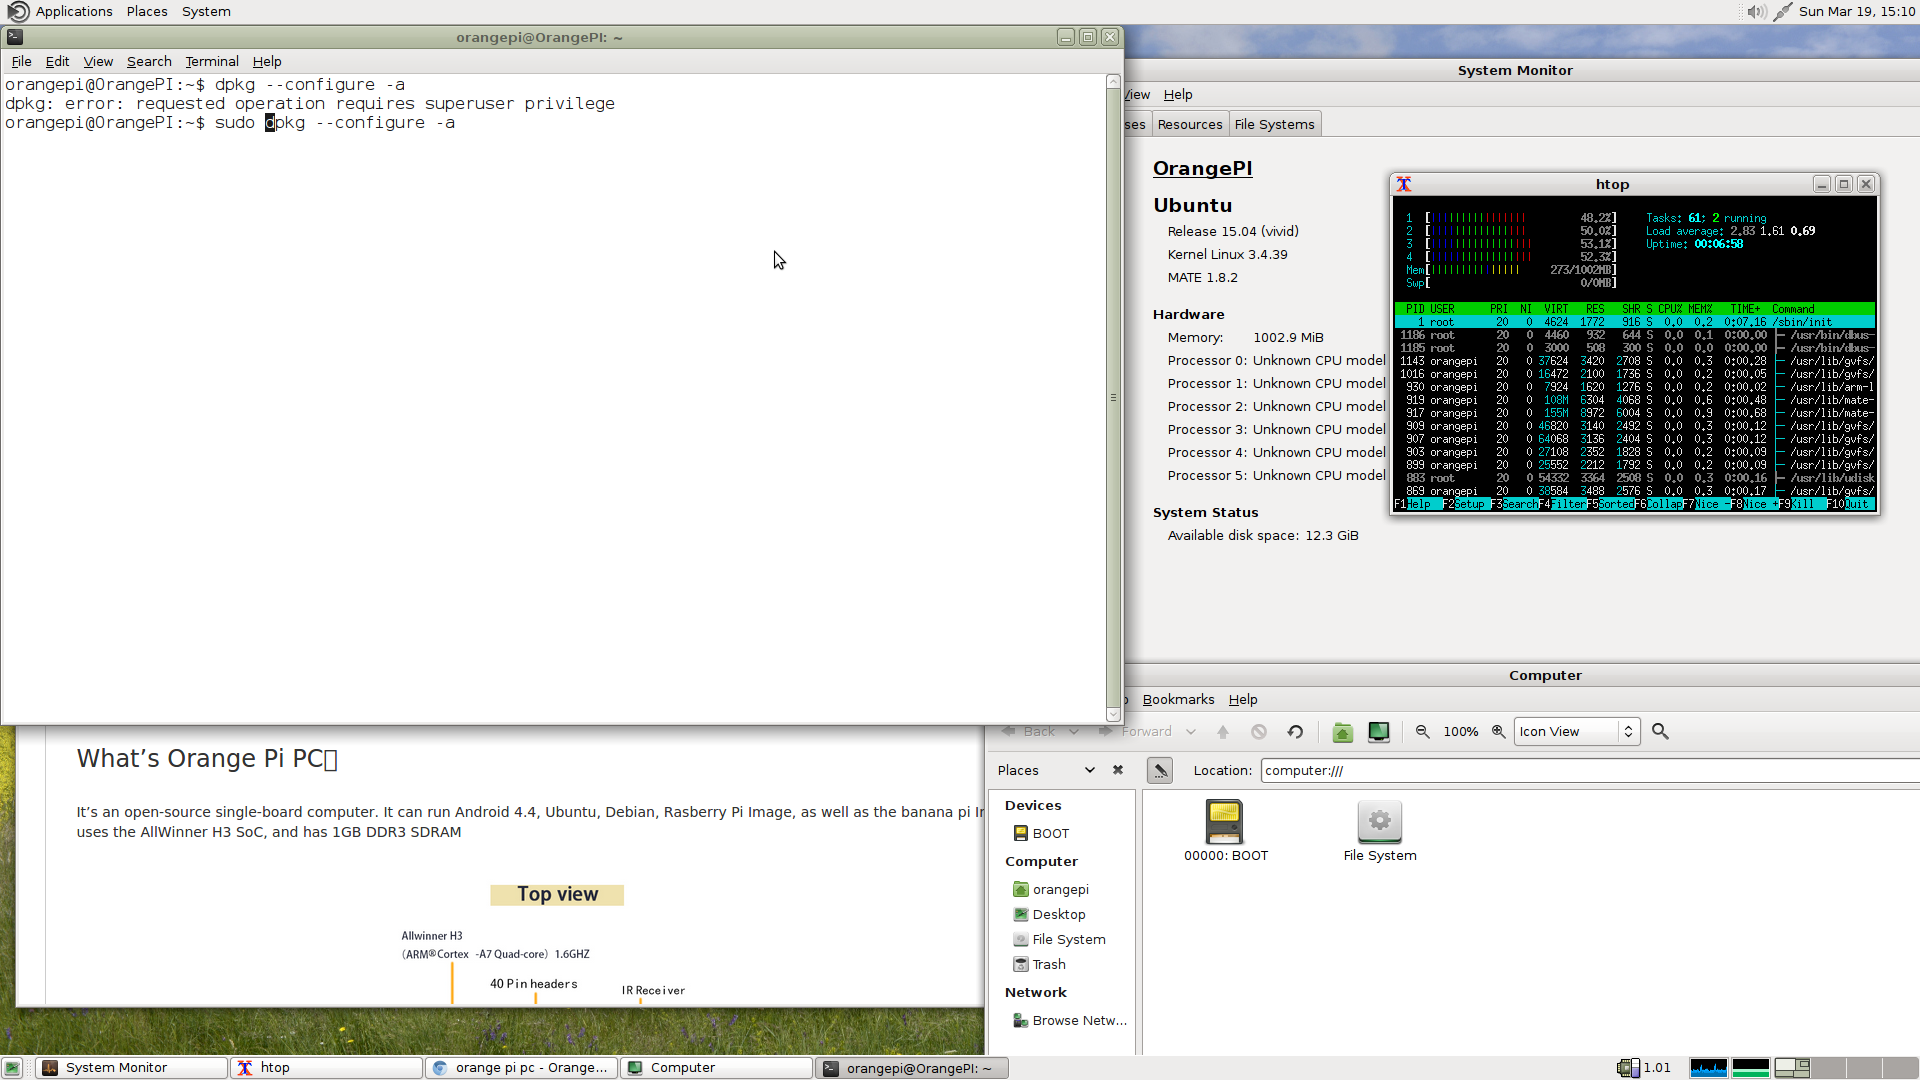The height and width of the screenshot is (1080, 1920).
Task: Open the Places menu in top panel
Action: (147, 12)
